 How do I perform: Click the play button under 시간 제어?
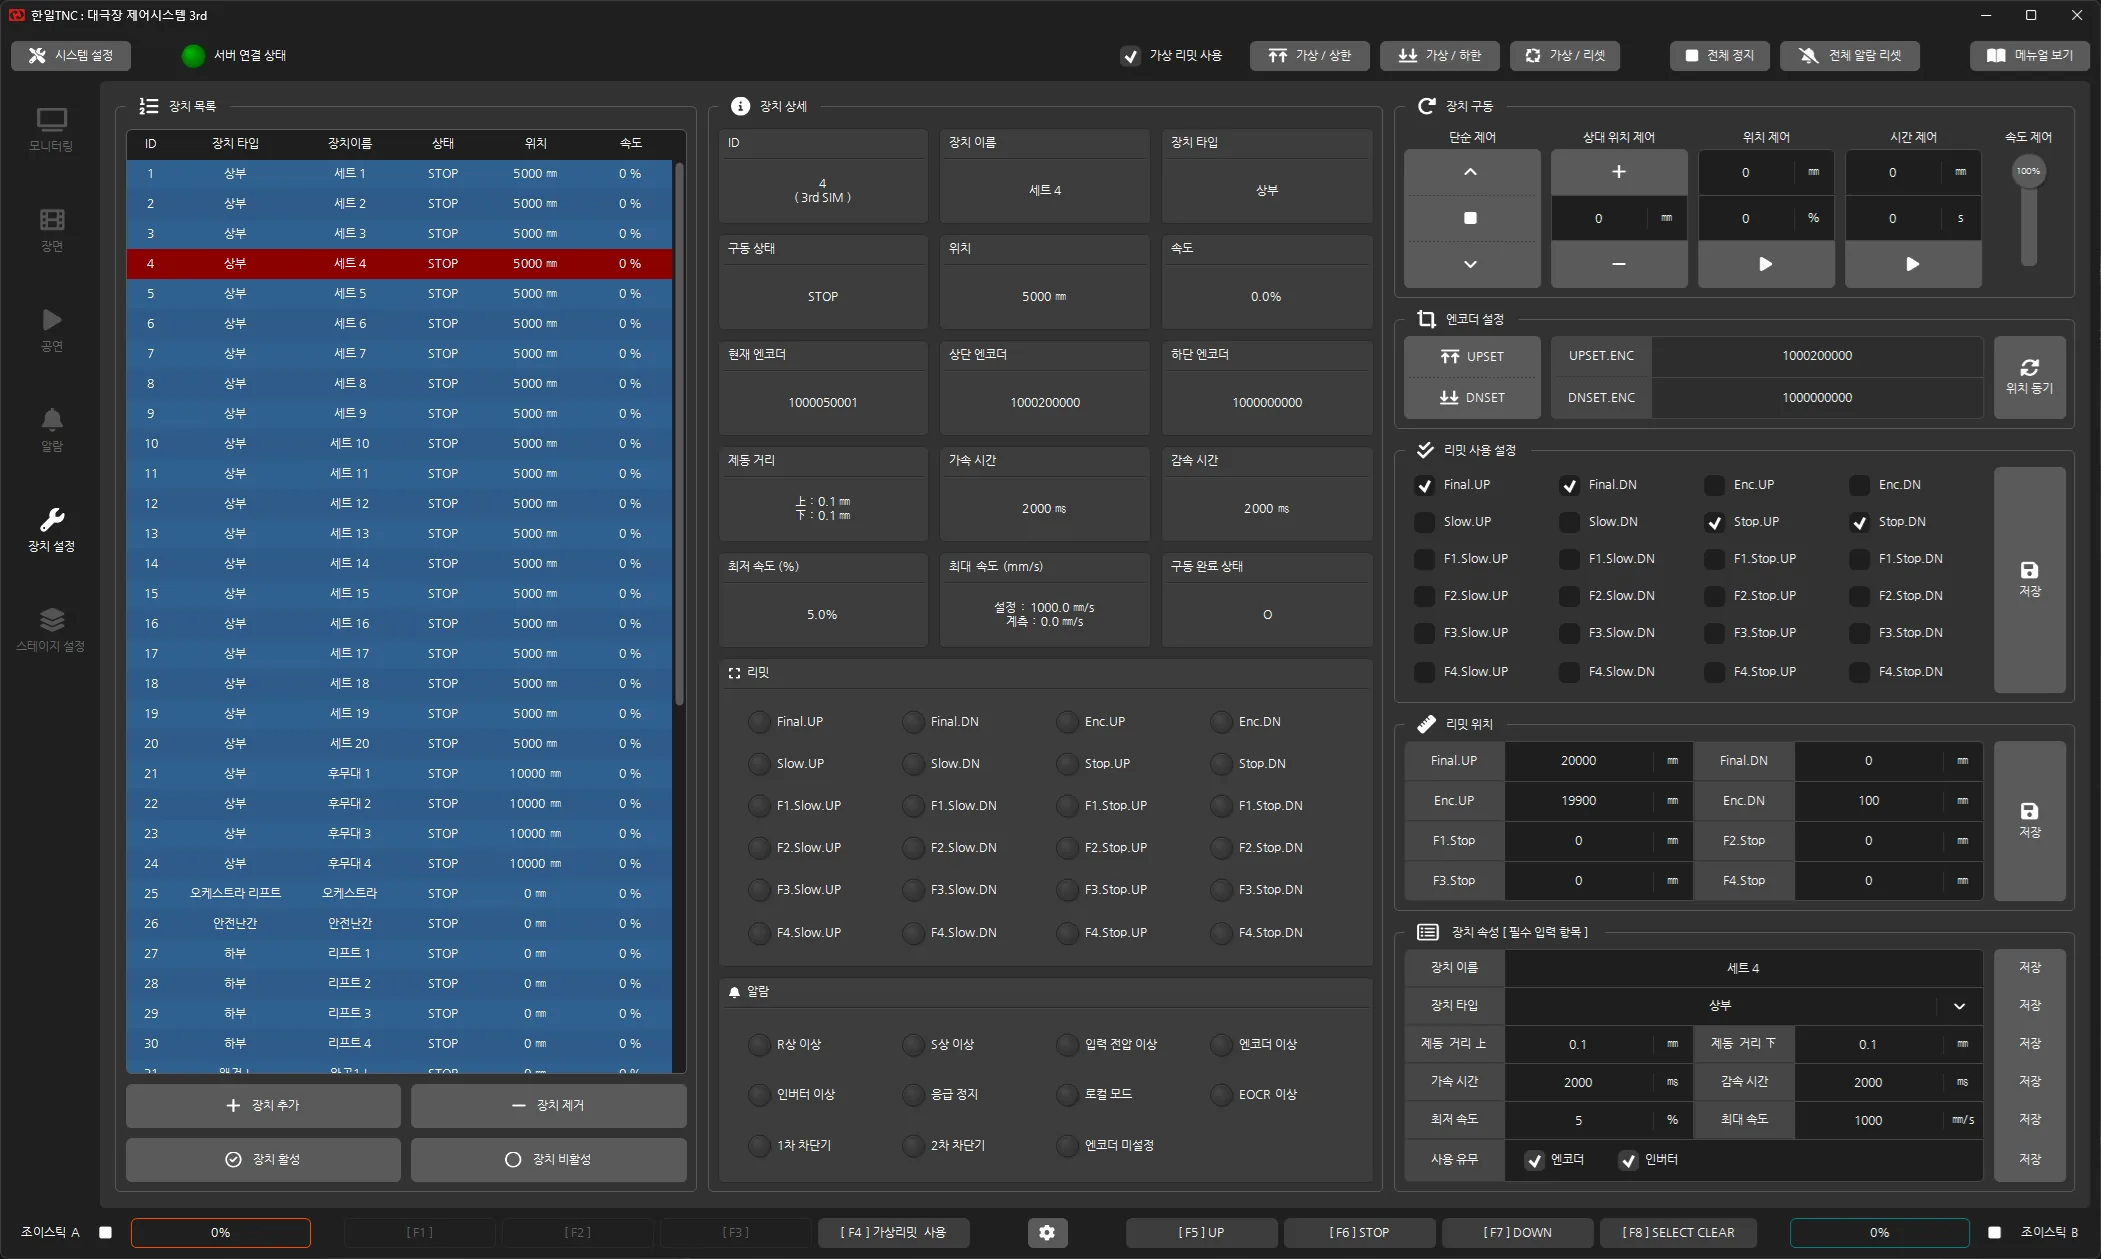(1912, 264)
